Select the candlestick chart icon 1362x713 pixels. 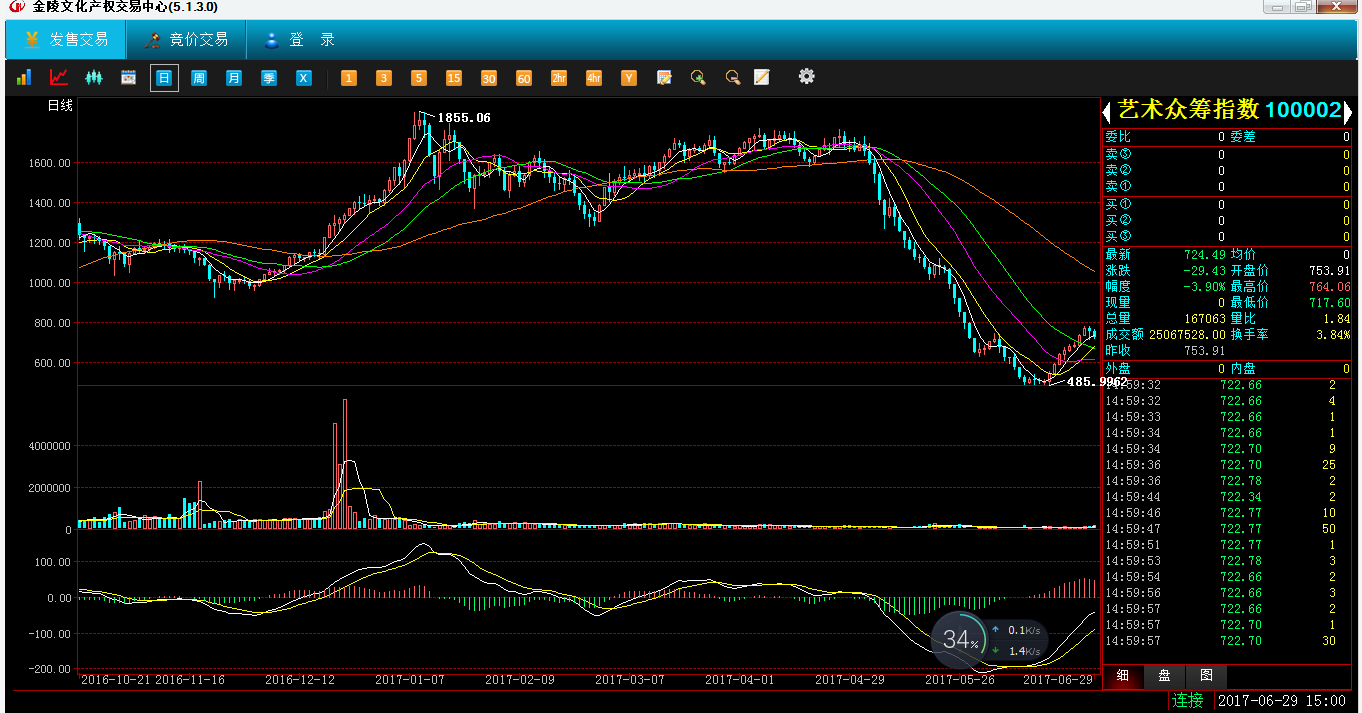(x=94, y=77)
